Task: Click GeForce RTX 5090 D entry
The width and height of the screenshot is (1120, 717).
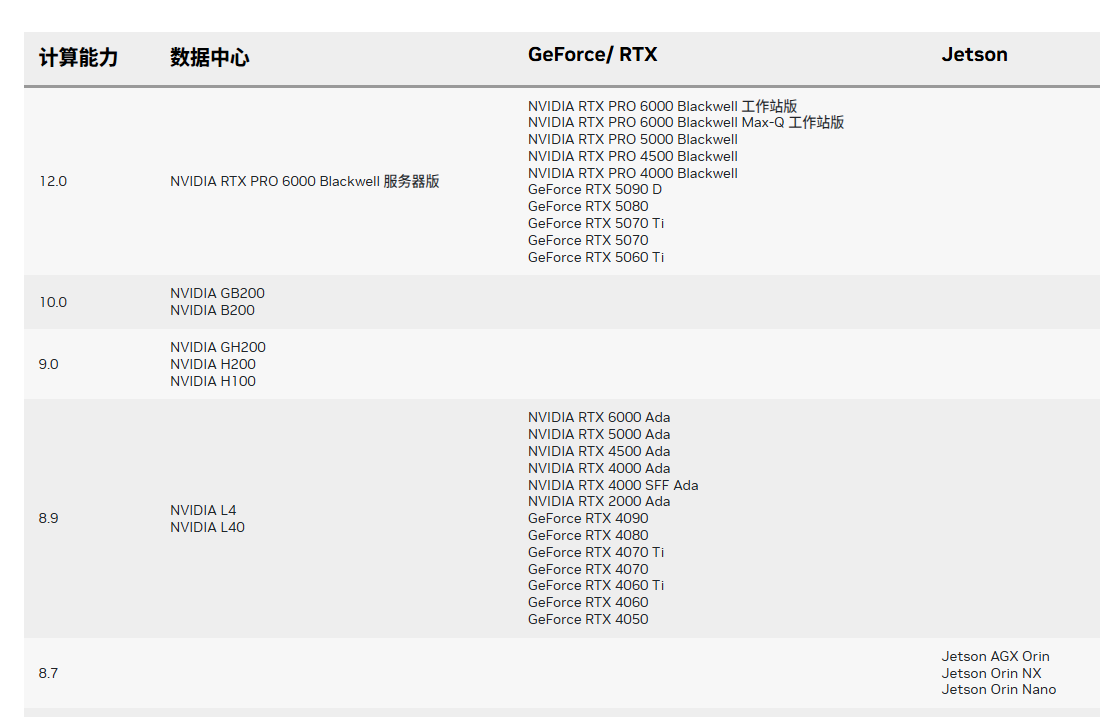Action: 595,189
